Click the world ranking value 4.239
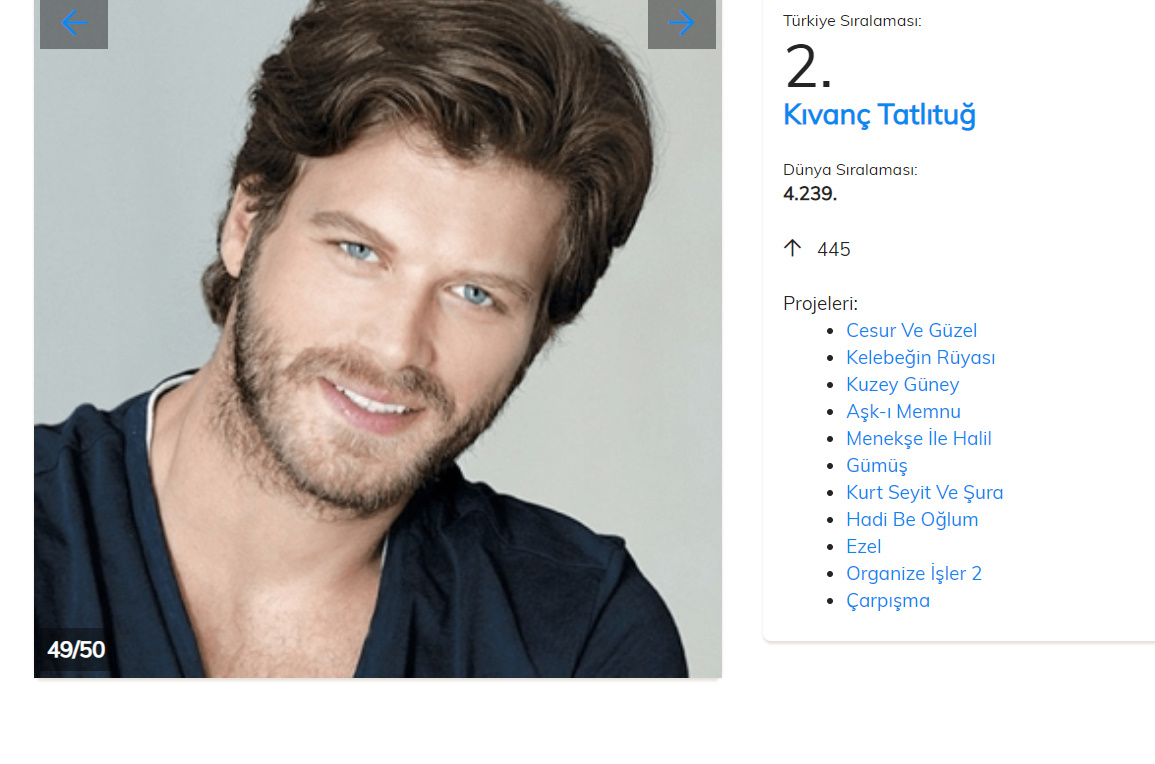 point(810,194)
